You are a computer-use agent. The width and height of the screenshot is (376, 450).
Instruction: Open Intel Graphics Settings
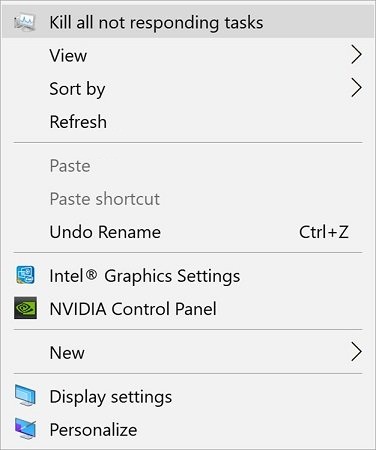[x=188, y=276]
